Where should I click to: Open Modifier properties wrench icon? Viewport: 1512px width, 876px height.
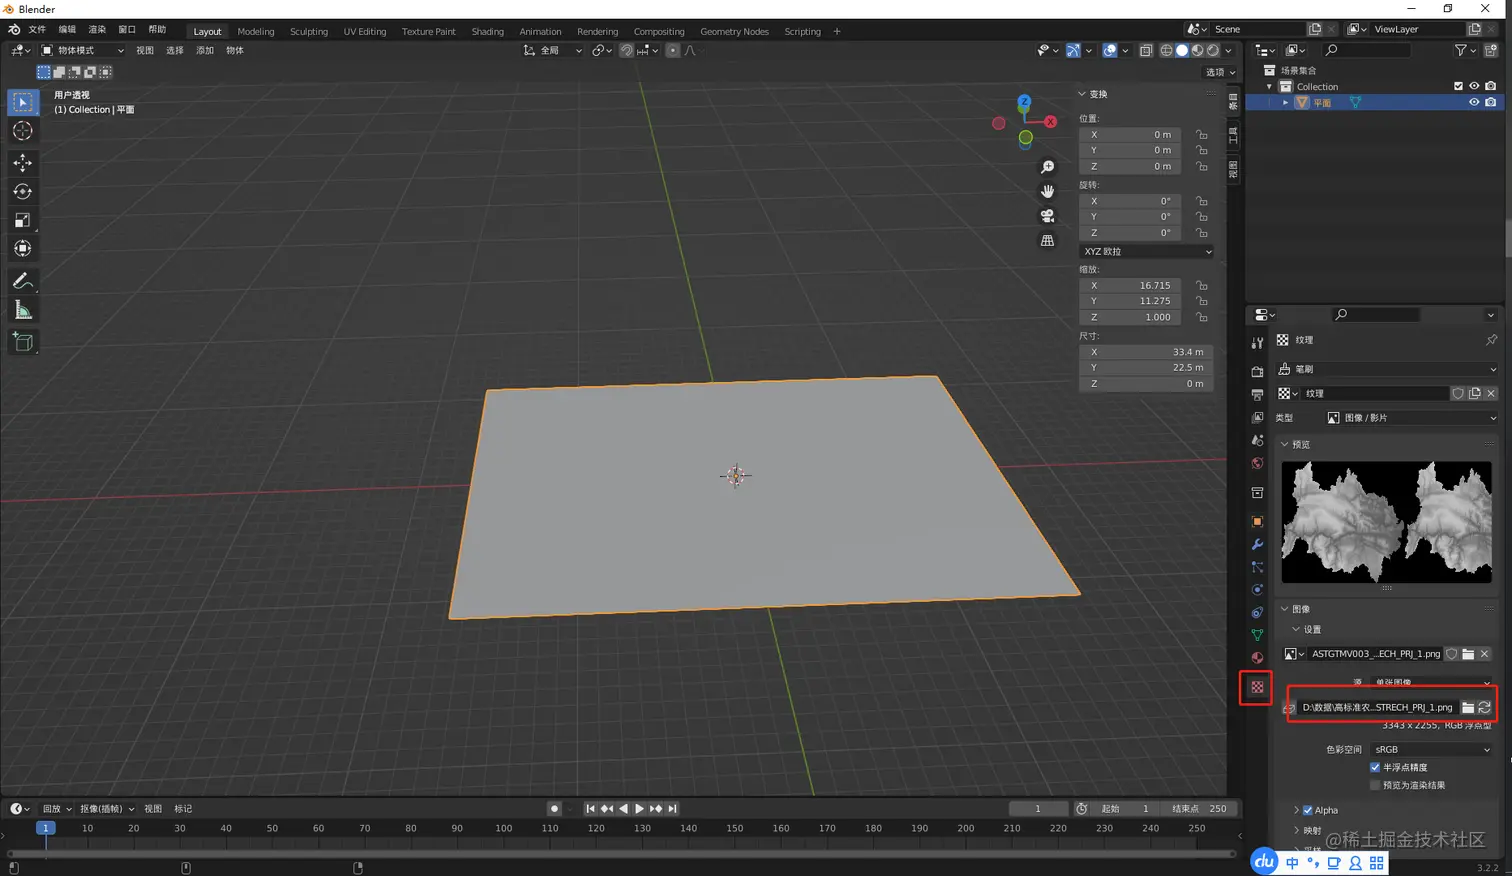point(1257,544)
